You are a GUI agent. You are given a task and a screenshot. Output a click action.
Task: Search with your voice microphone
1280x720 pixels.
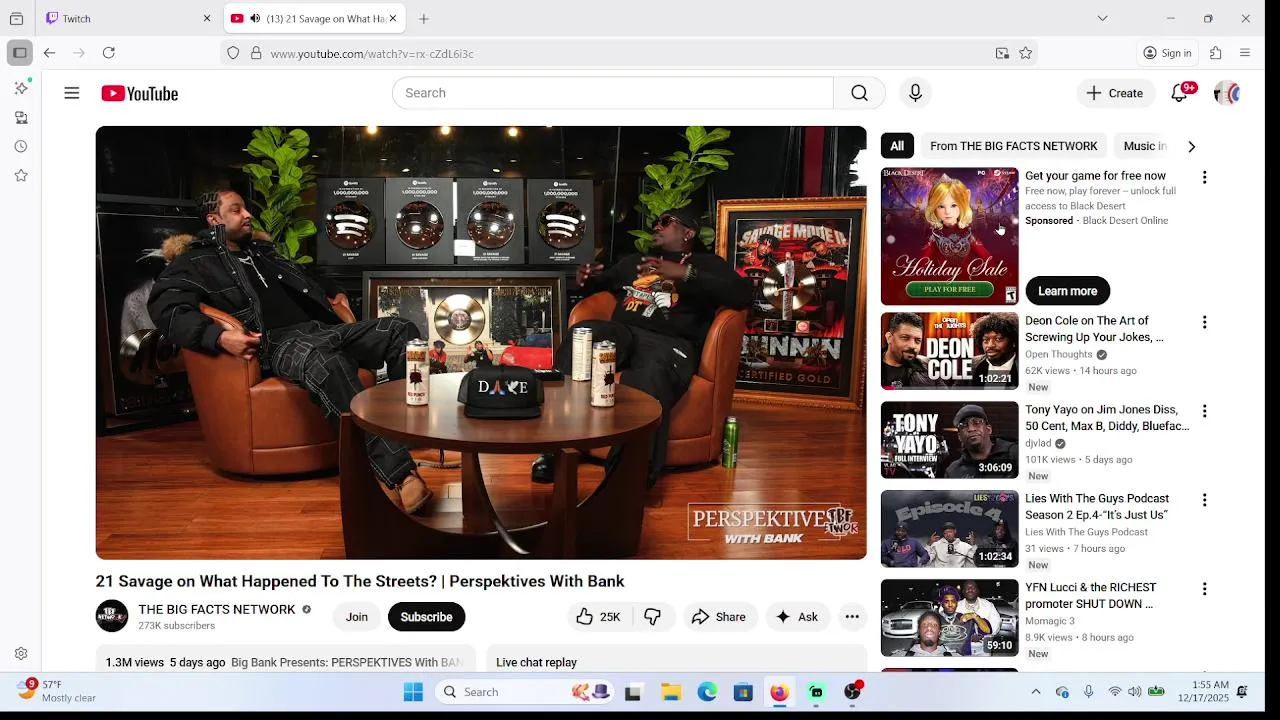point(915,93)
